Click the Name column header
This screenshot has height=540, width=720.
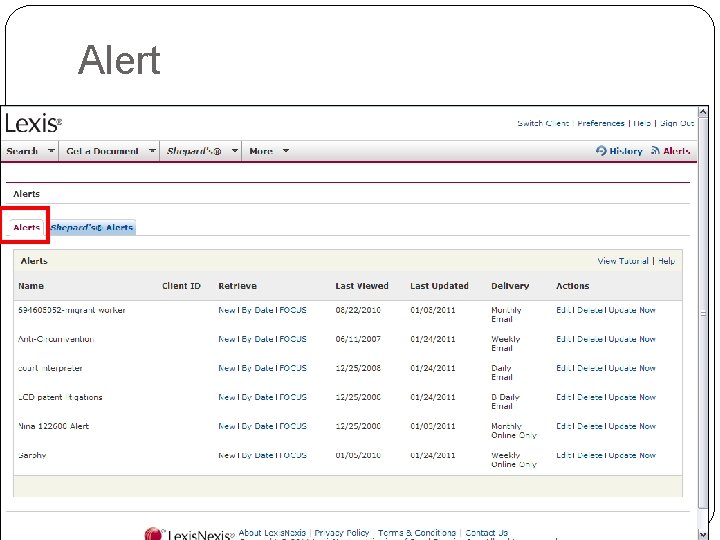(31, 286)
